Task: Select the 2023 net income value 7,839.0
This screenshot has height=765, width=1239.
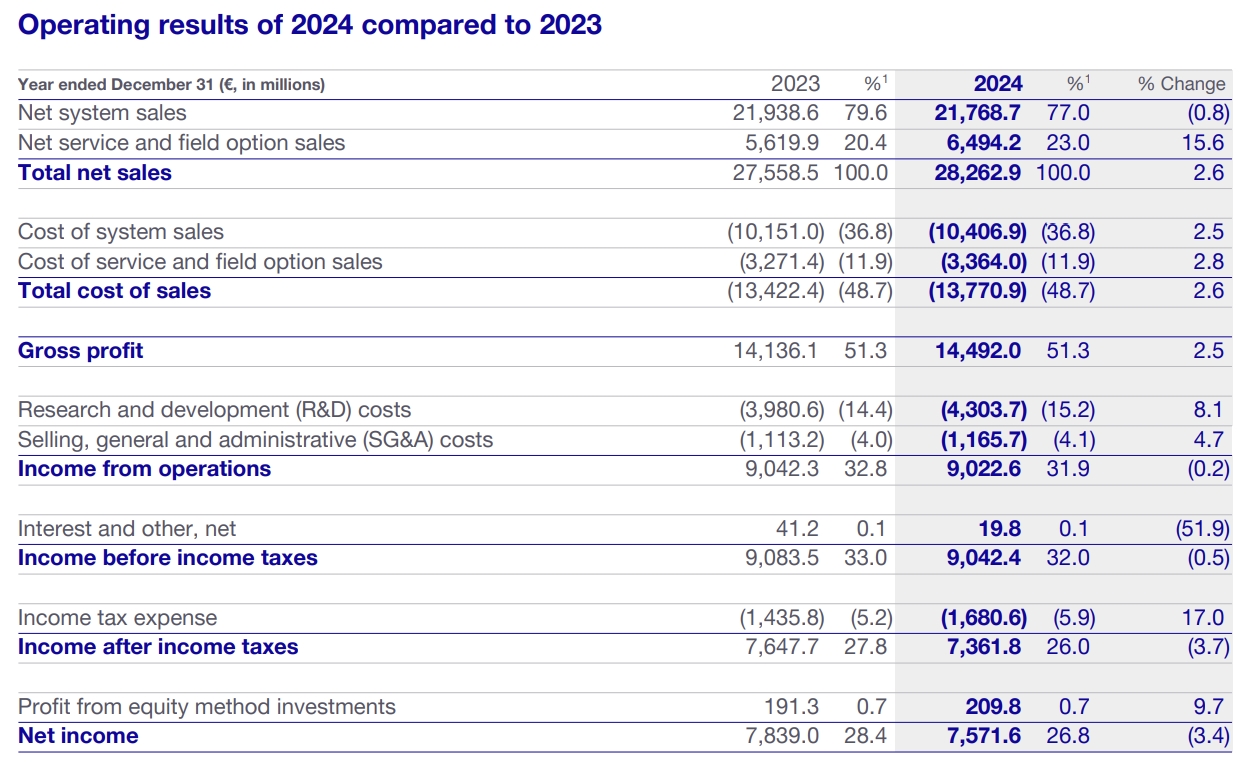Action: 782,736
